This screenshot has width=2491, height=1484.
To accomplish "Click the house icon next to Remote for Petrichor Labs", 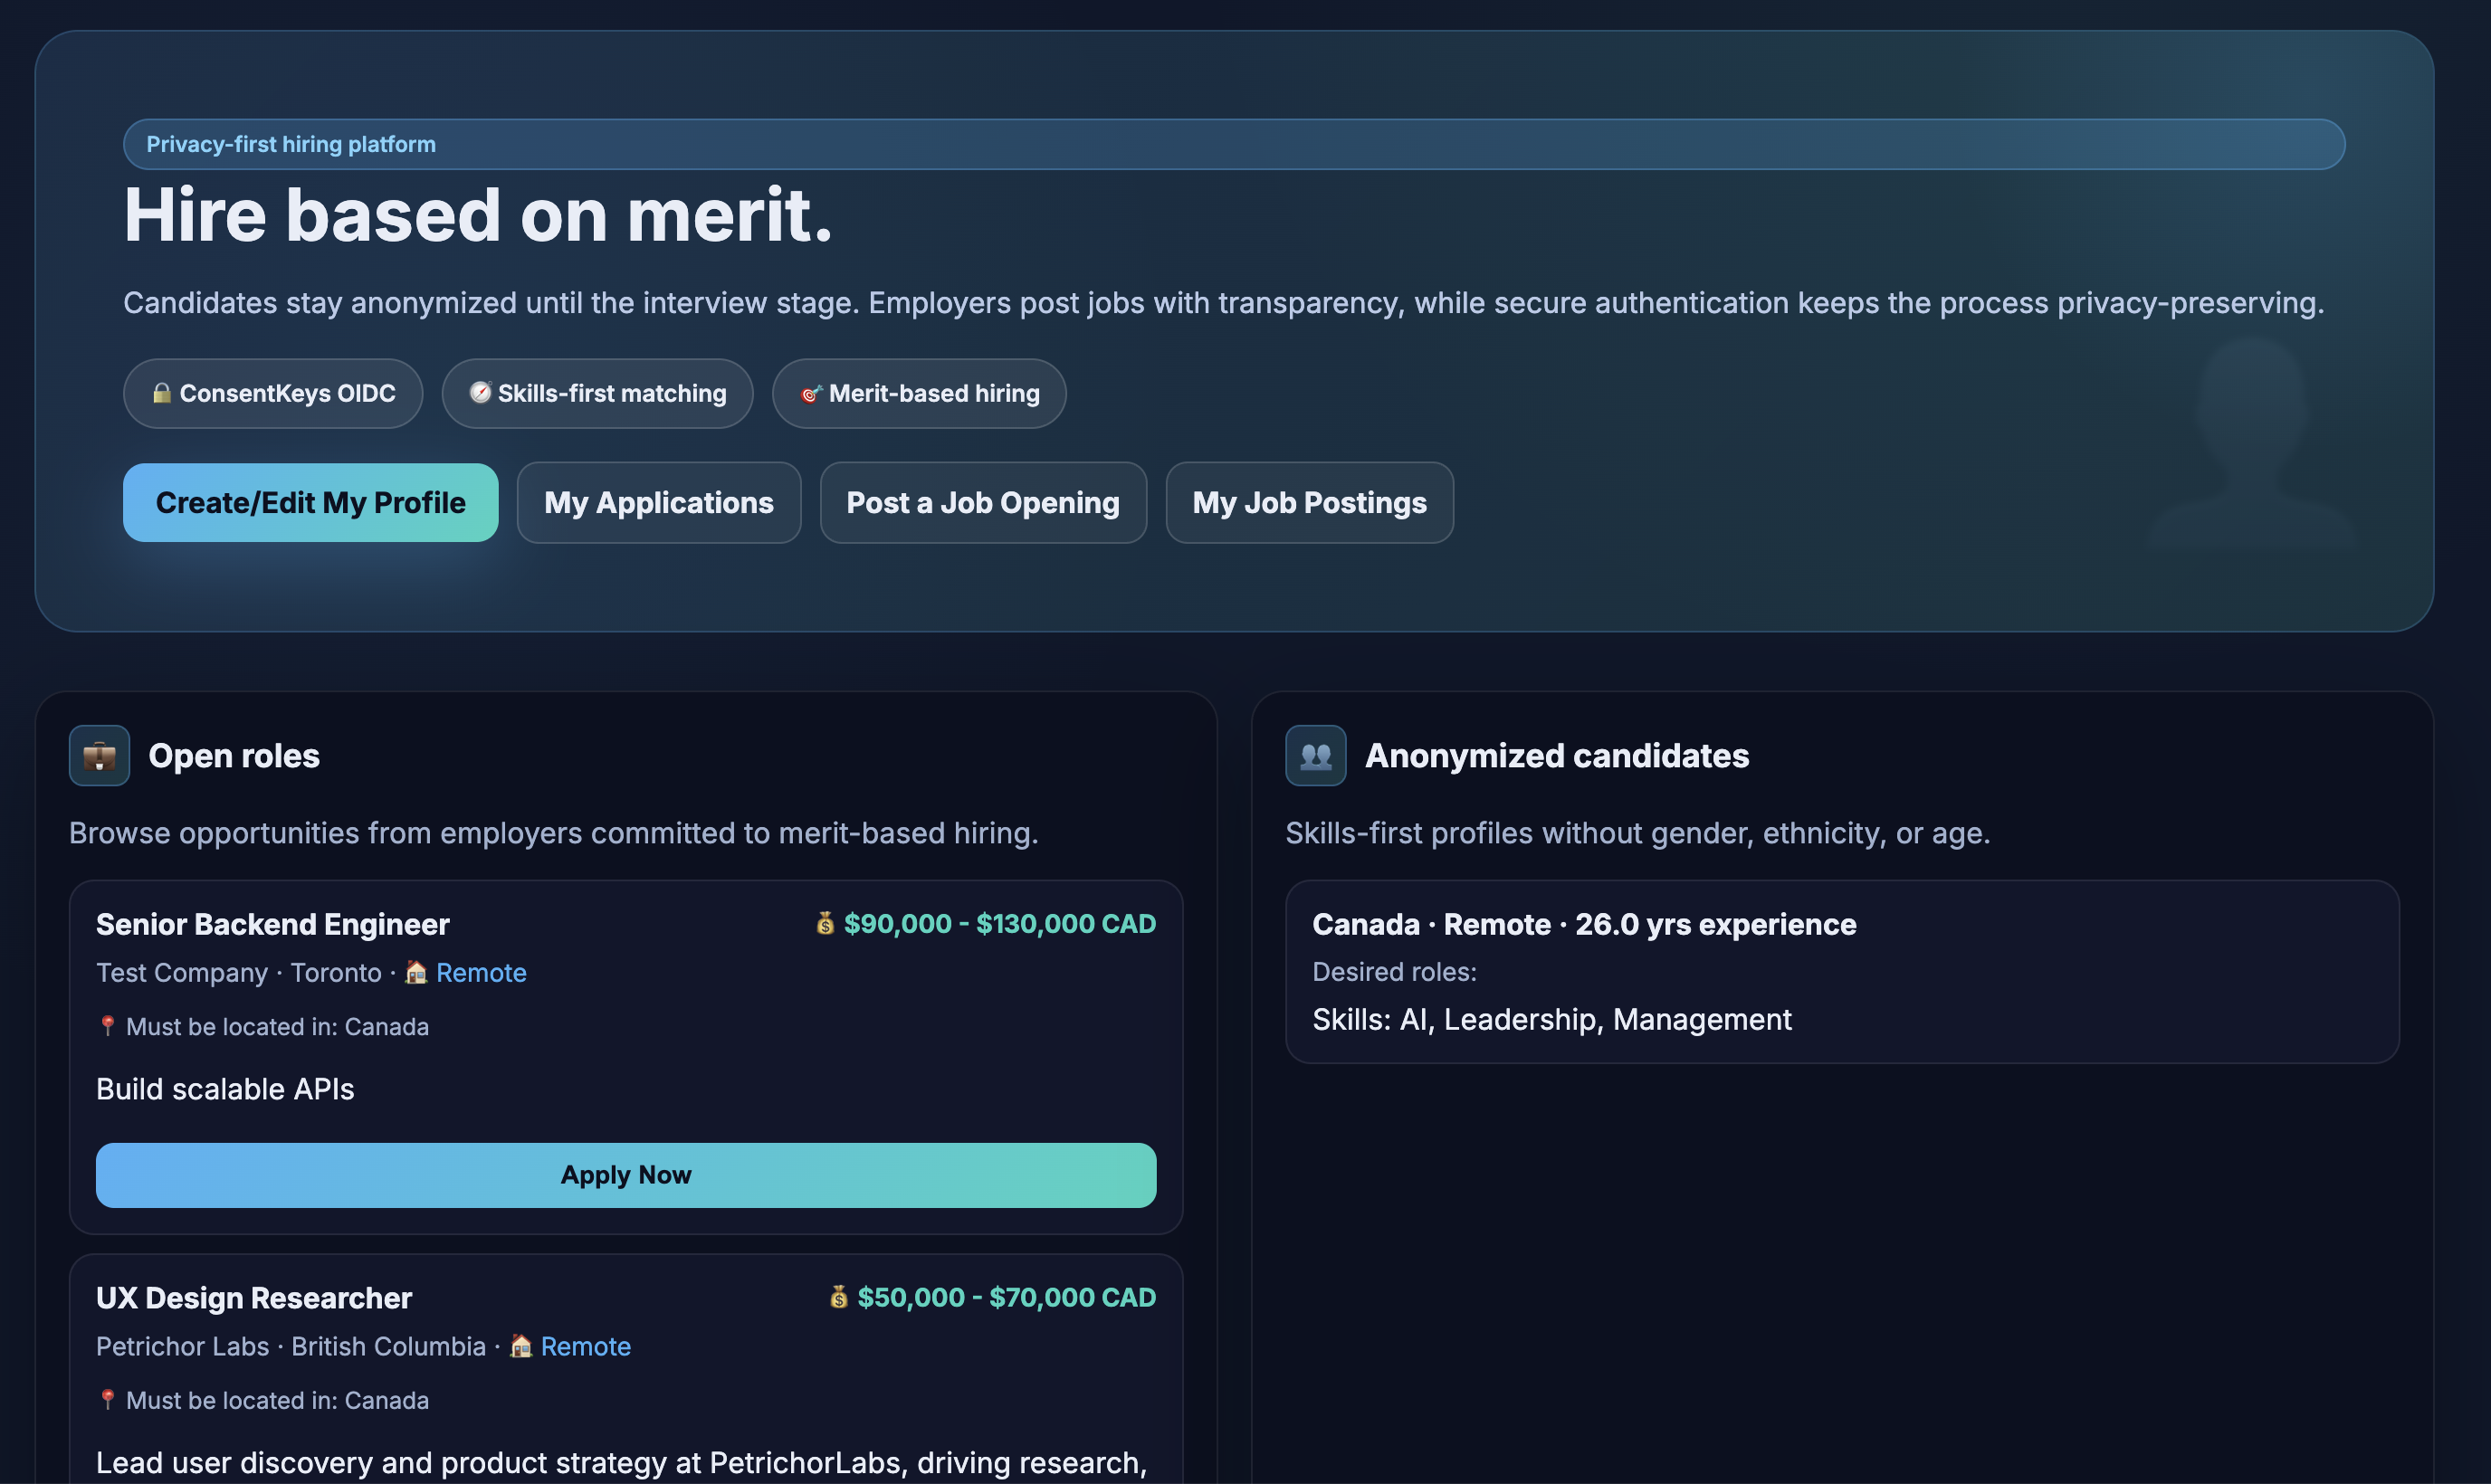I will click(519, 1346).
